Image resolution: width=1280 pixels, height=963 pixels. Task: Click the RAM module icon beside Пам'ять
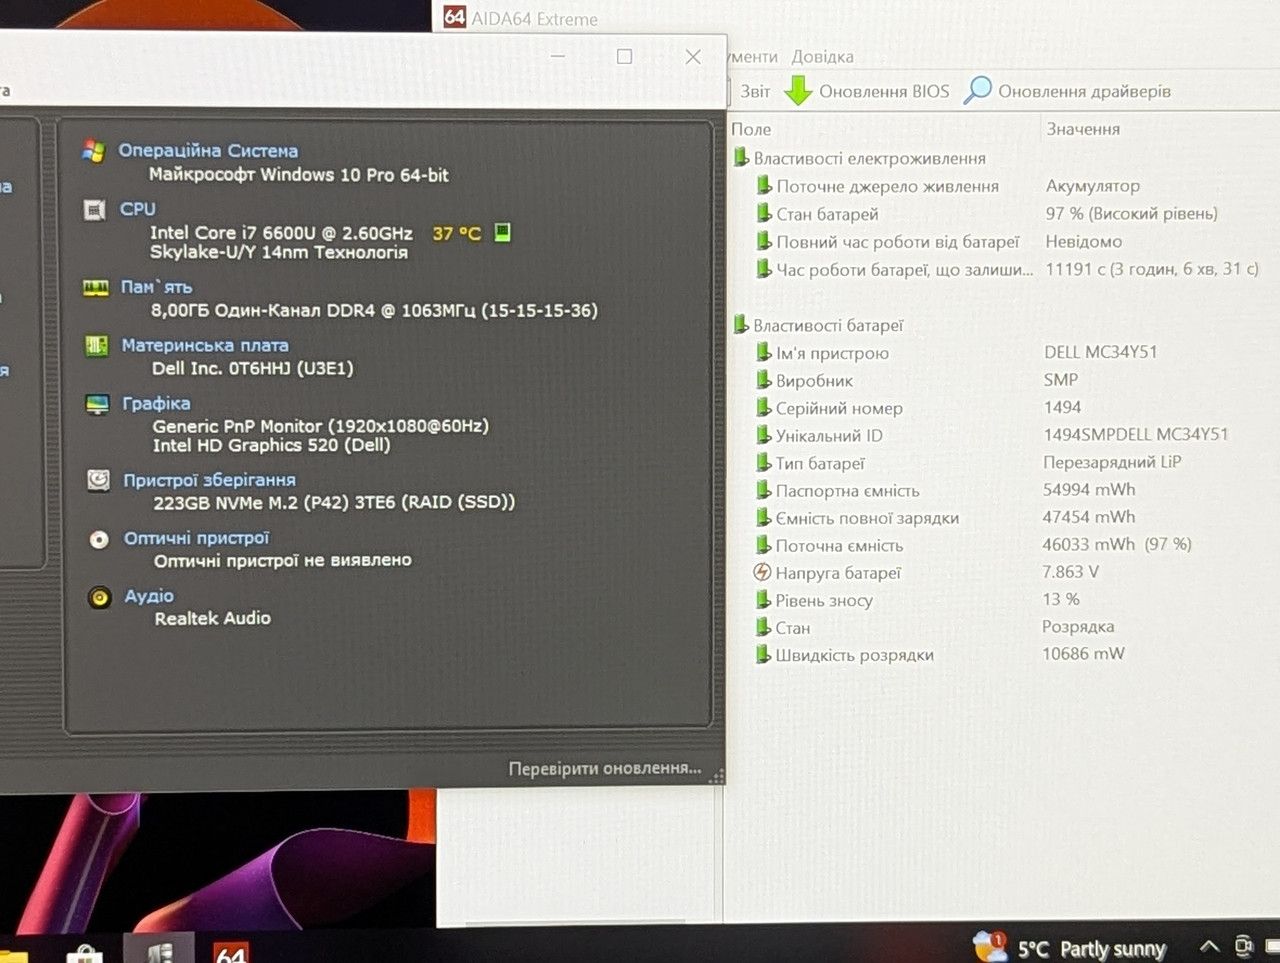96,288
